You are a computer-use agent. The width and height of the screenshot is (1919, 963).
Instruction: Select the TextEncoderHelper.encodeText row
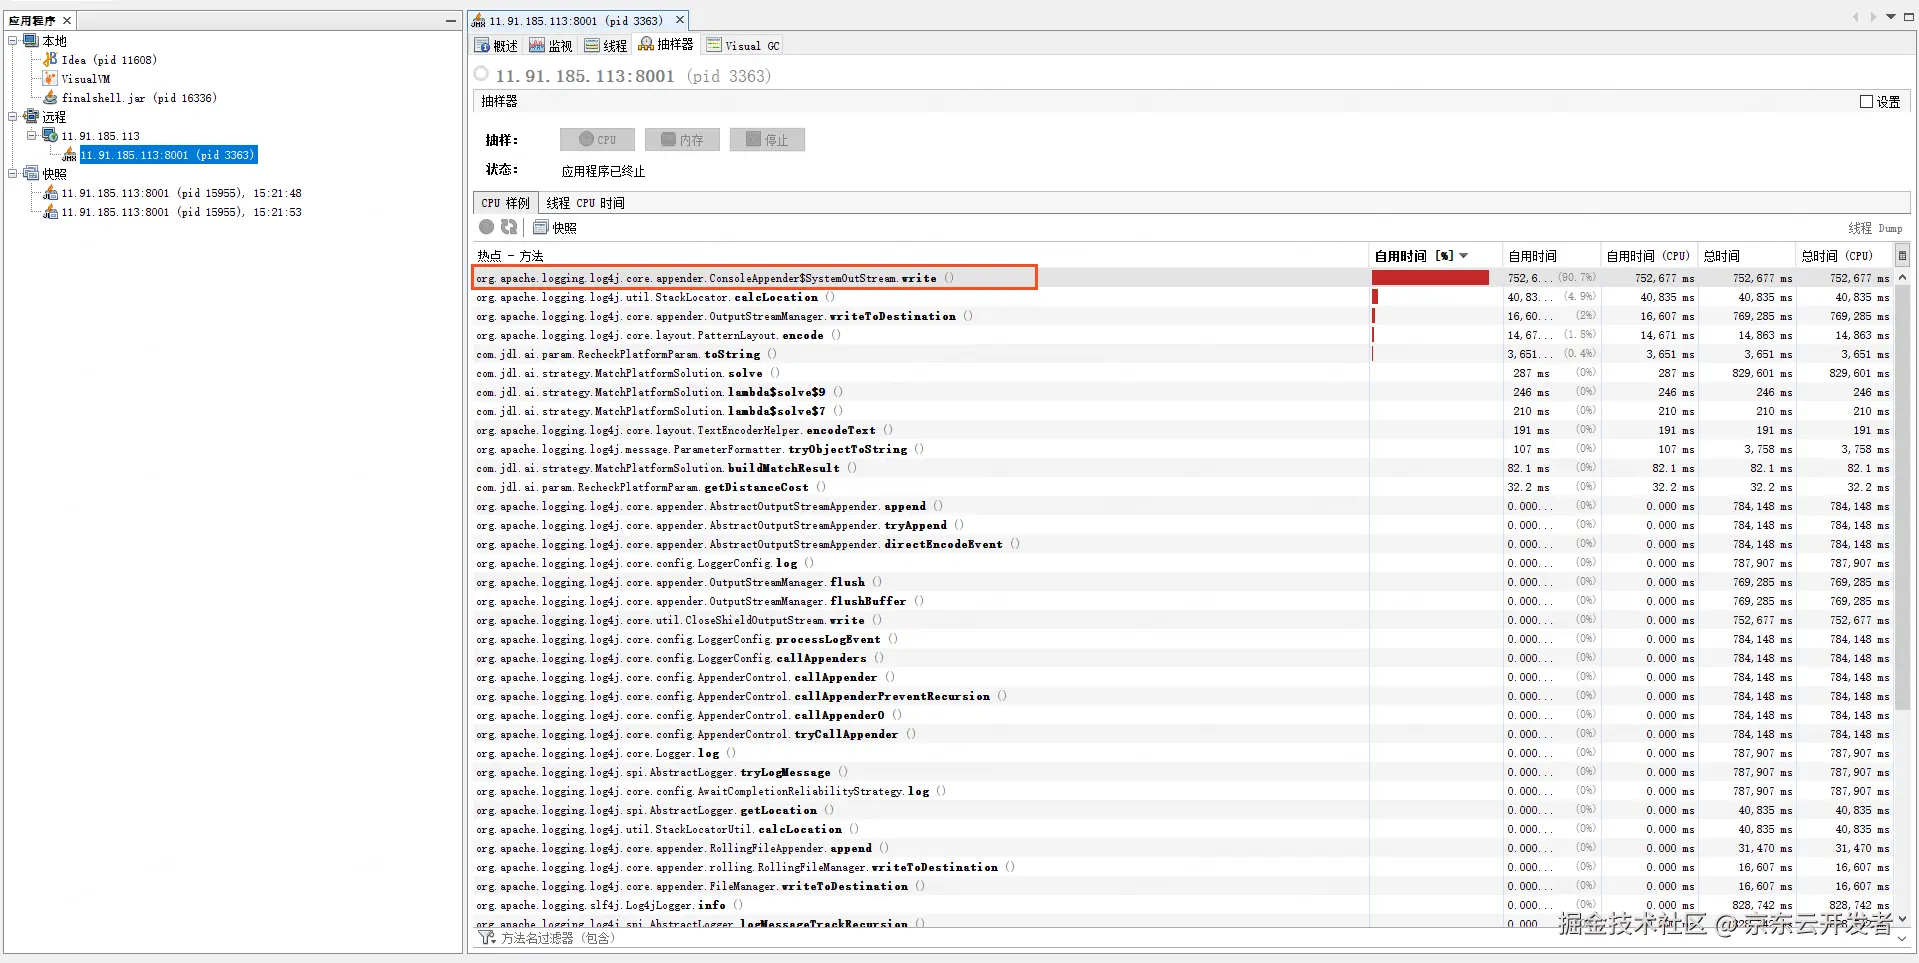pos(1183,430)
